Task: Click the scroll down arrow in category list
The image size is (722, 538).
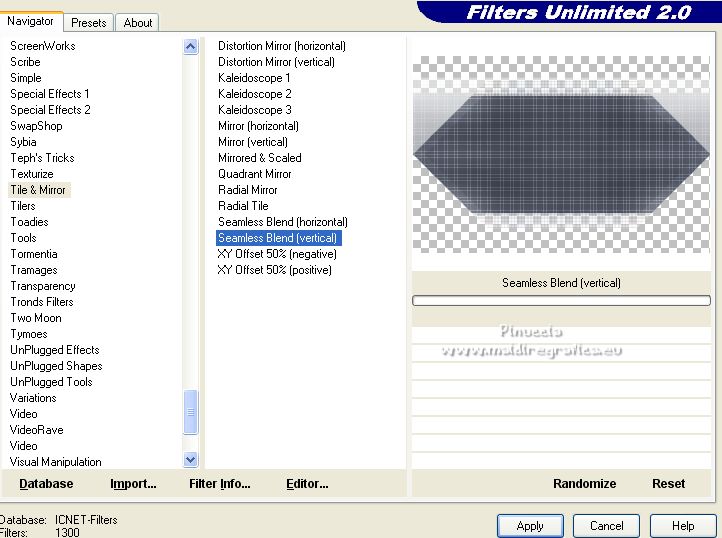Action: pos(190,459)
